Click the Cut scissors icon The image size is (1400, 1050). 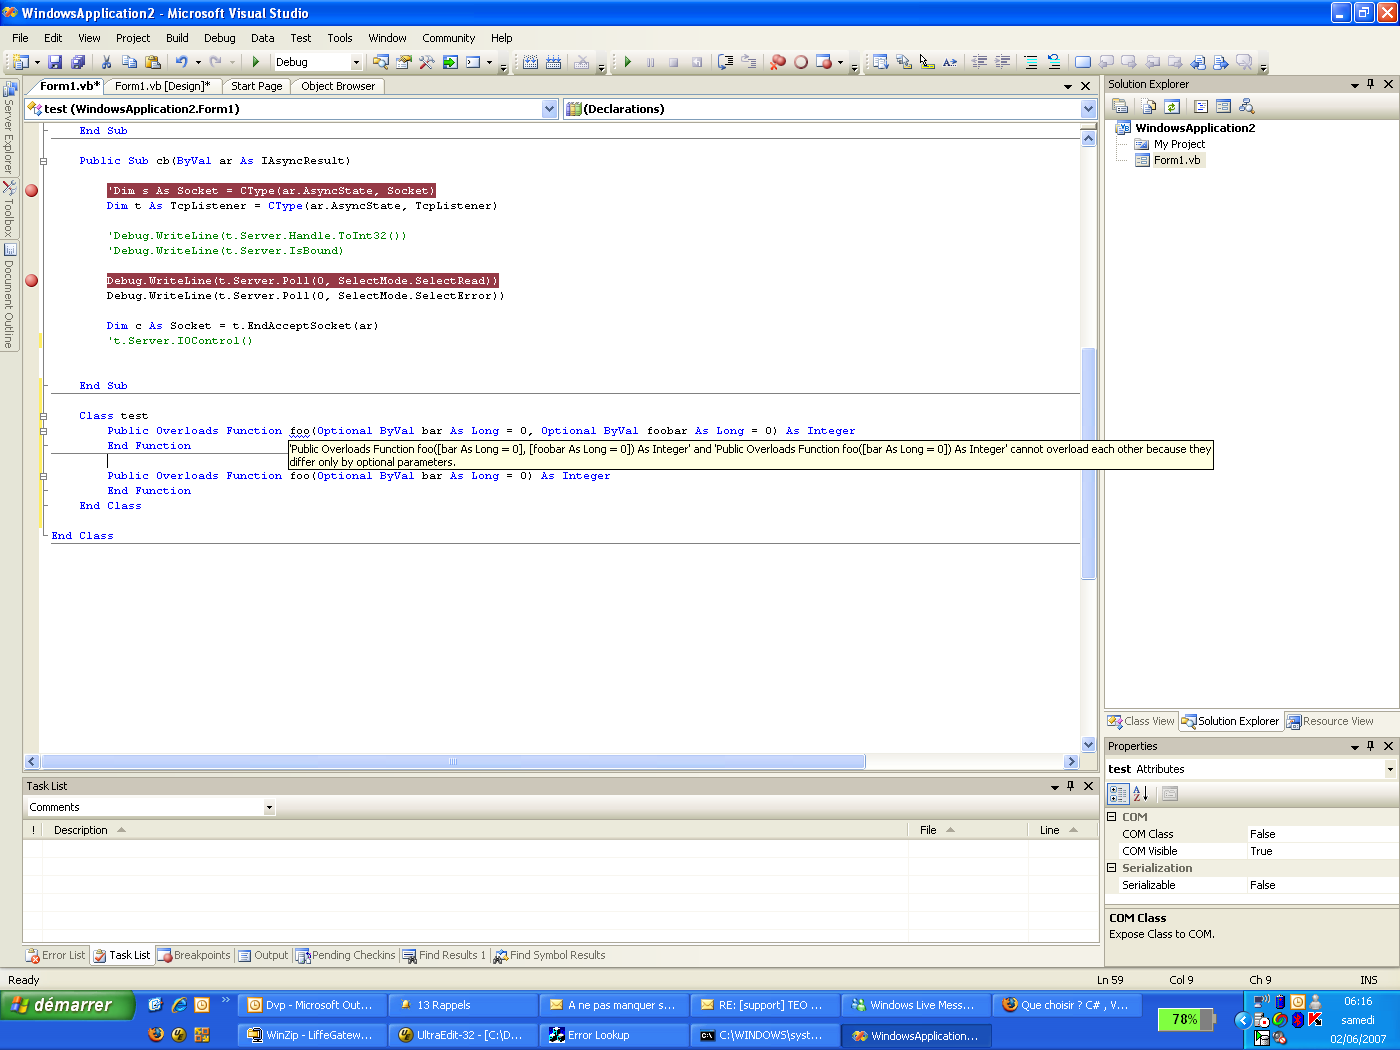(x=106, y=62)
